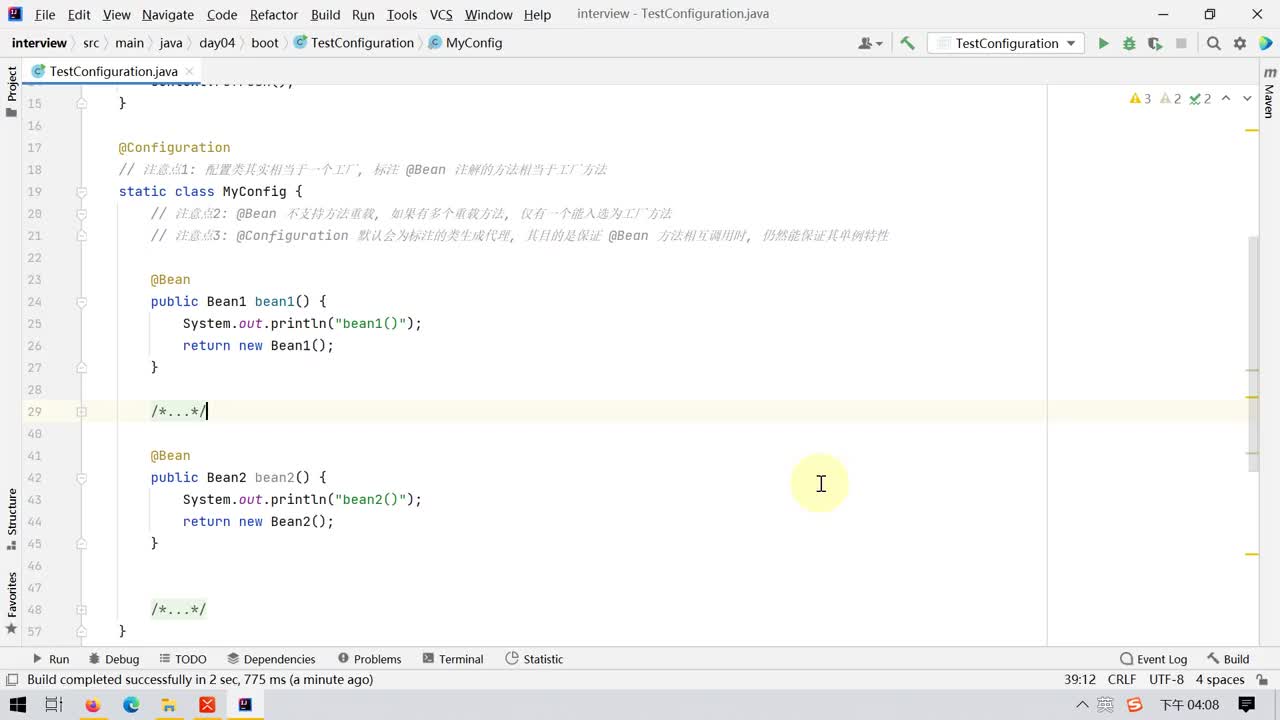The height and width of the screenshot is (720, 1280).
Task: Open the TestConfiguration run configuration dropdown
Action: [1006, 43]
